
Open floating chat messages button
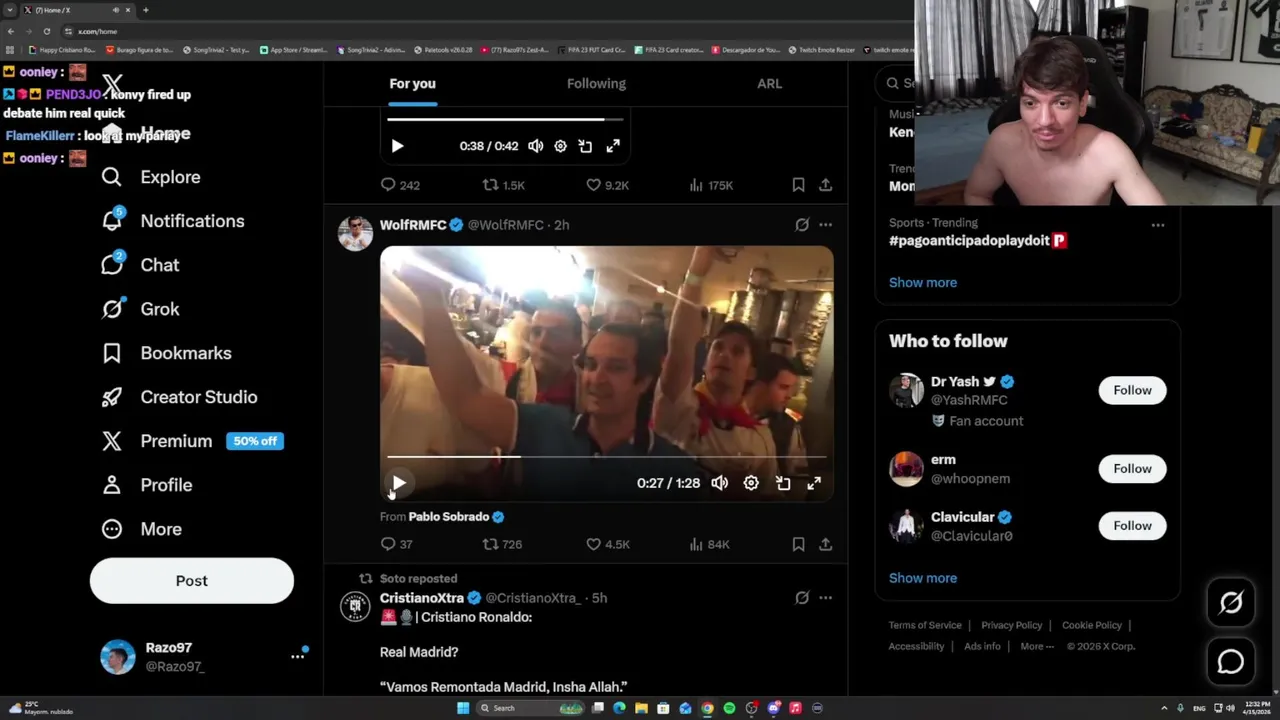pyautogui.click(x=1231, y=662)
